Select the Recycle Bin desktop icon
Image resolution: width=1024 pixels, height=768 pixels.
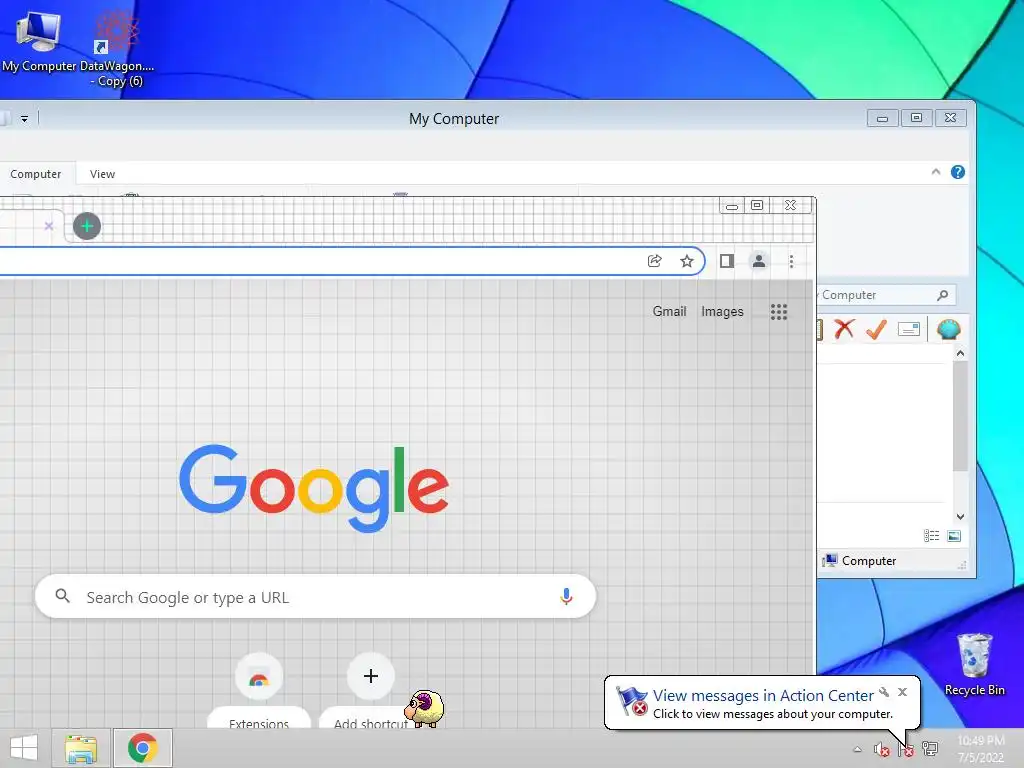coord(974,664)
